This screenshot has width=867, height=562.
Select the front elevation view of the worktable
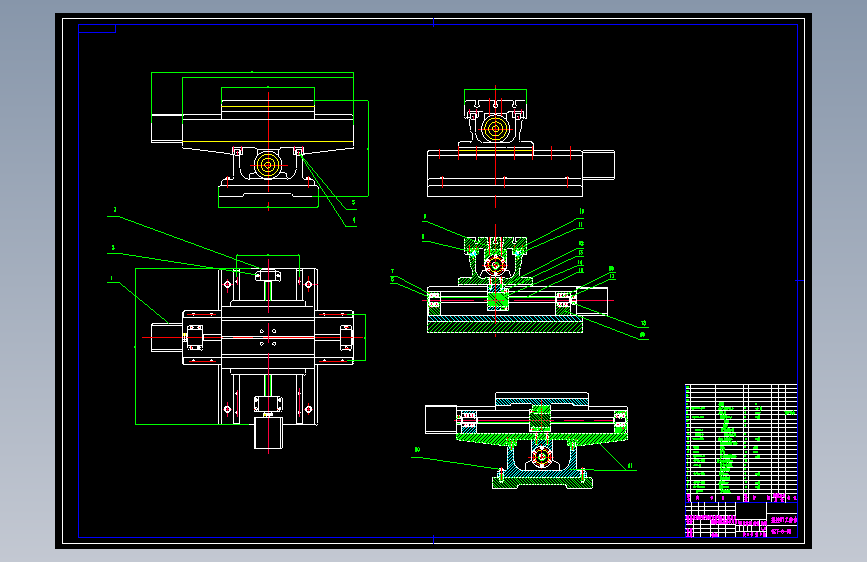pos(260,140)
